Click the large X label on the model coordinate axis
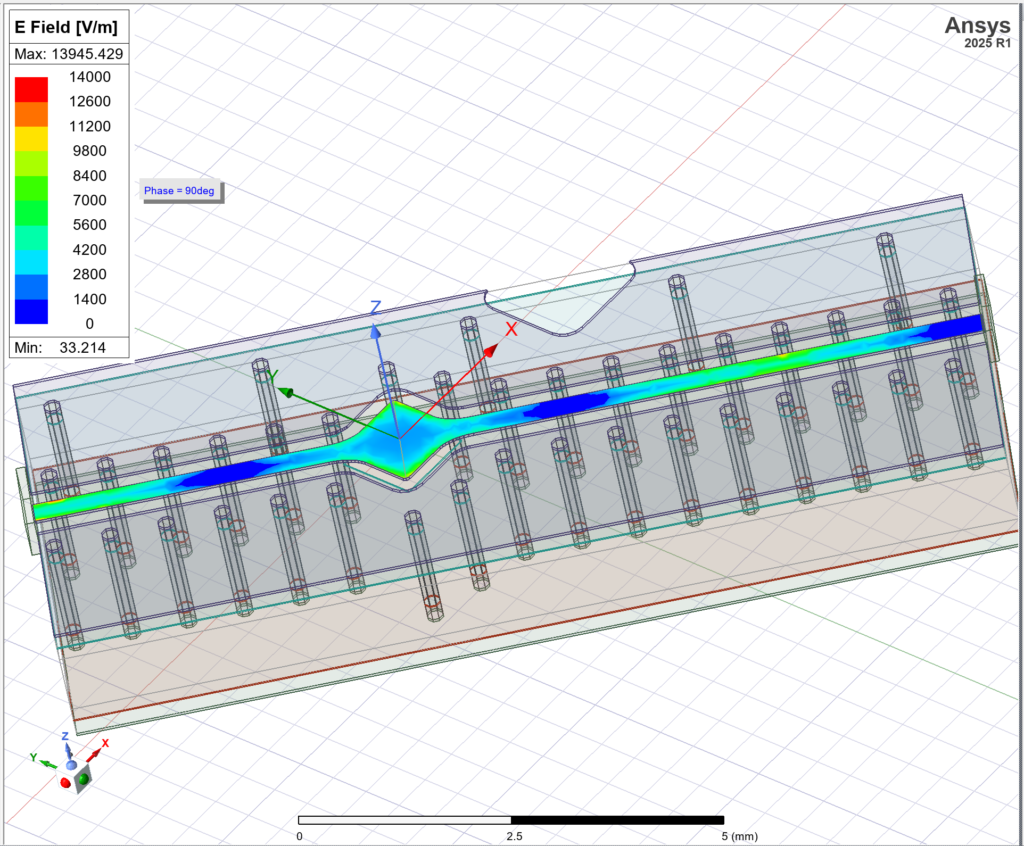The height and width of the screenshot is (846, 1024). pyautogui.click(x=511, y=329)
